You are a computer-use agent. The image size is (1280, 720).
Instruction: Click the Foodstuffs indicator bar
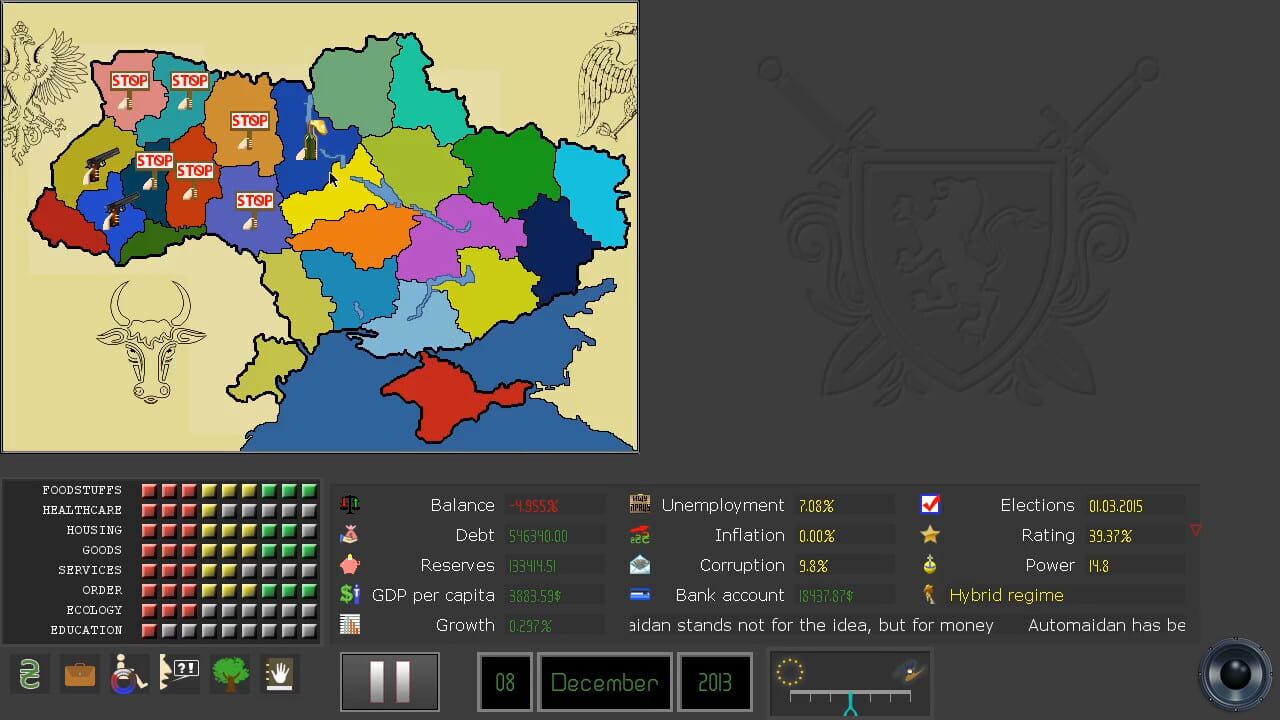tap(229, 490)
